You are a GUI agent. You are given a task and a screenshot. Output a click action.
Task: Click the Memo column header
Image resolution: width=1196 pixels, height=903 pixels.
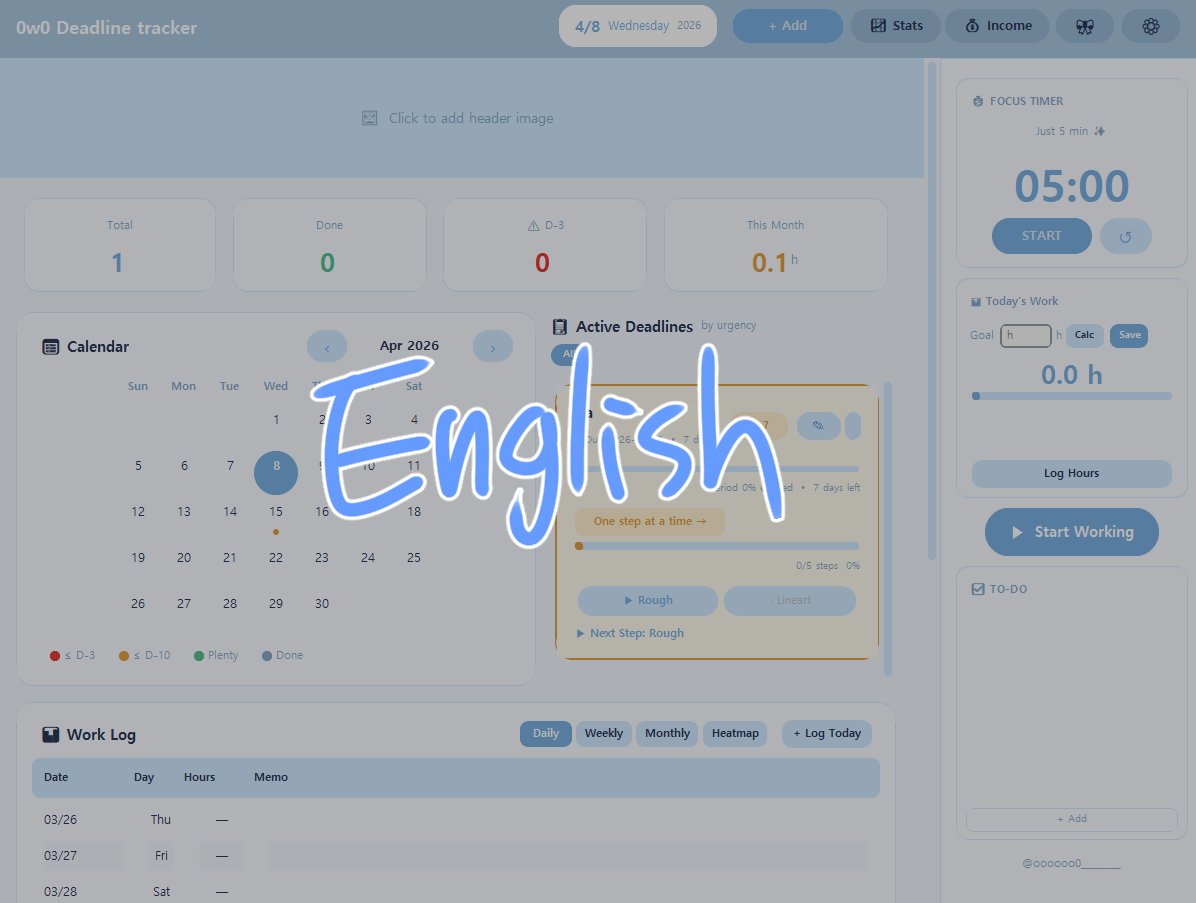pos(271,777)
